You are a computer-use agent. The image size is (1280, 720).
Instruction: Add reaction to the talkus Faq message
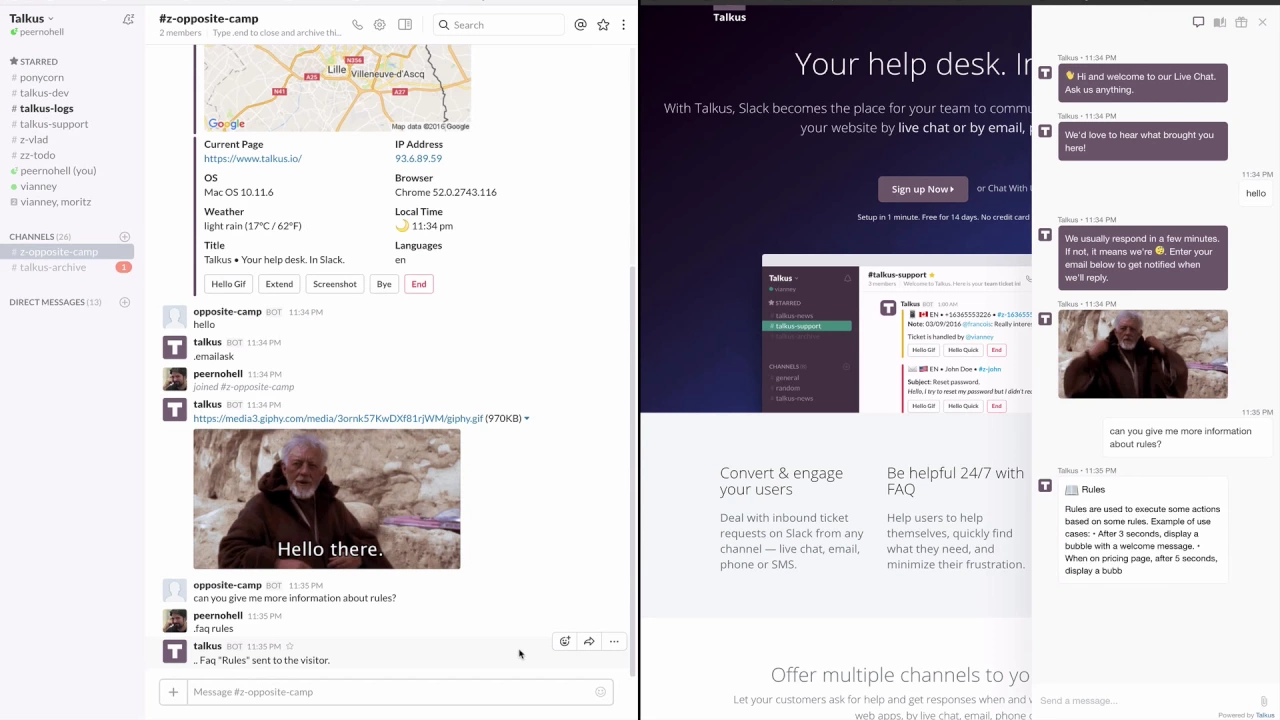(x=565, y=641)
